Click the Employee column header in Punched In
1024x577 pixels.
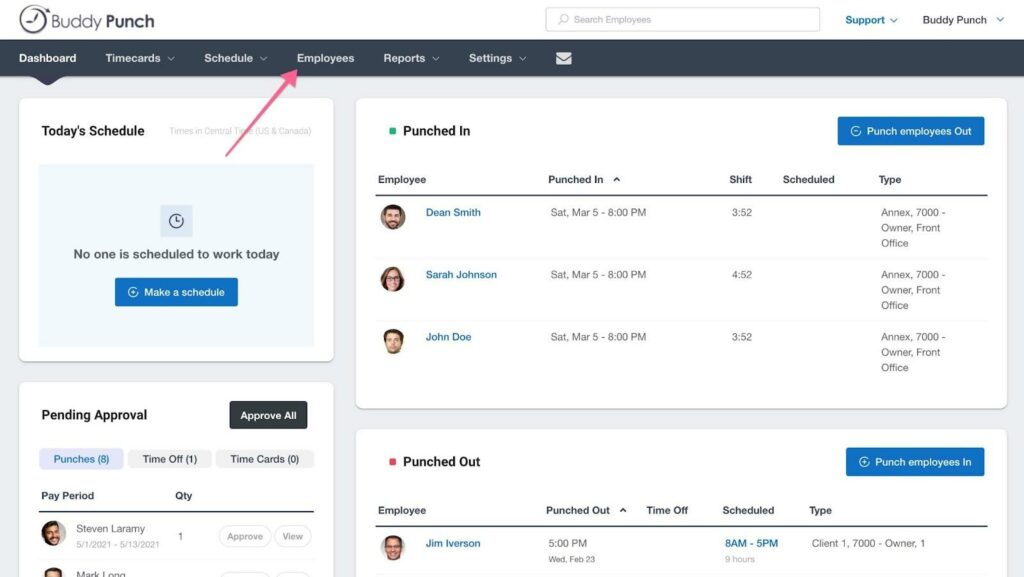[x=402, y=179]
